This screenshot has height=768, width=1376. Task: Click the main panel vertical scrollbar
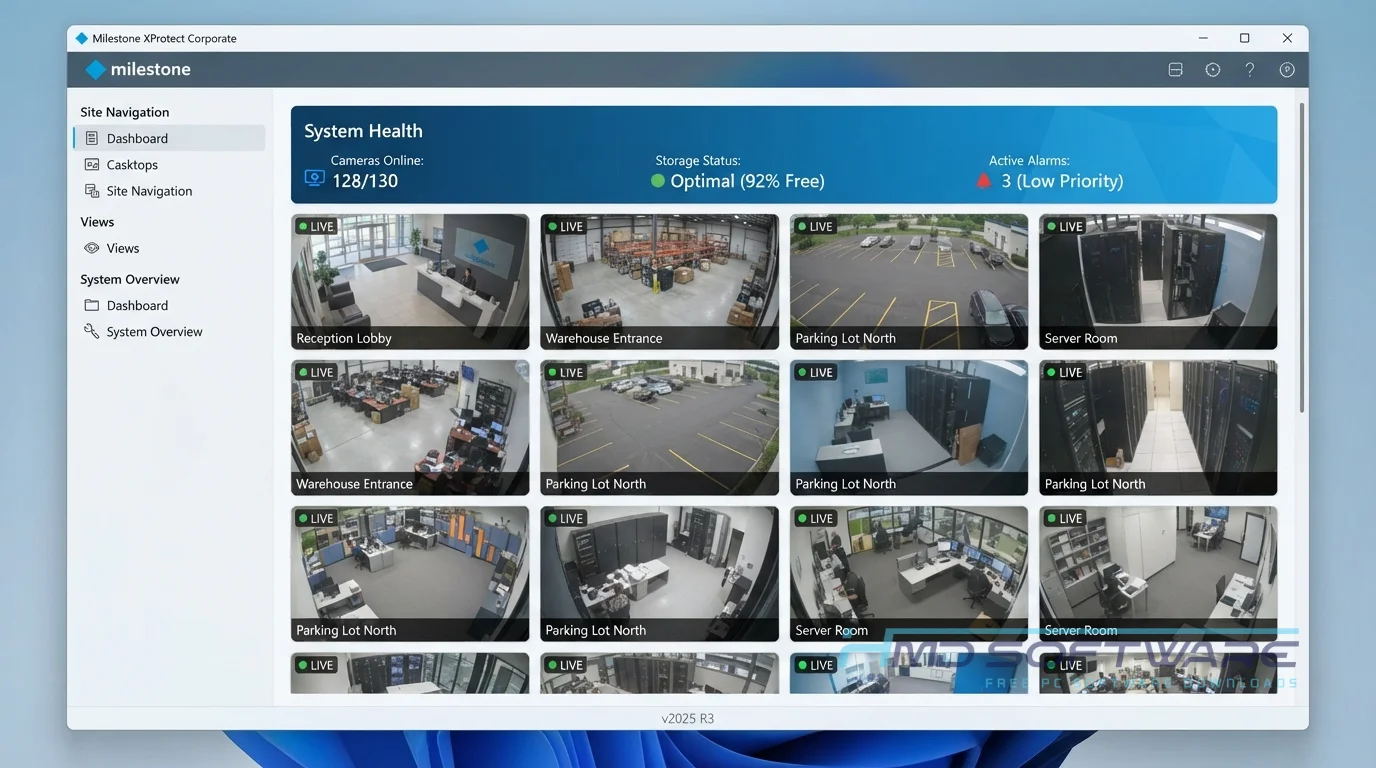[1301, 257]
